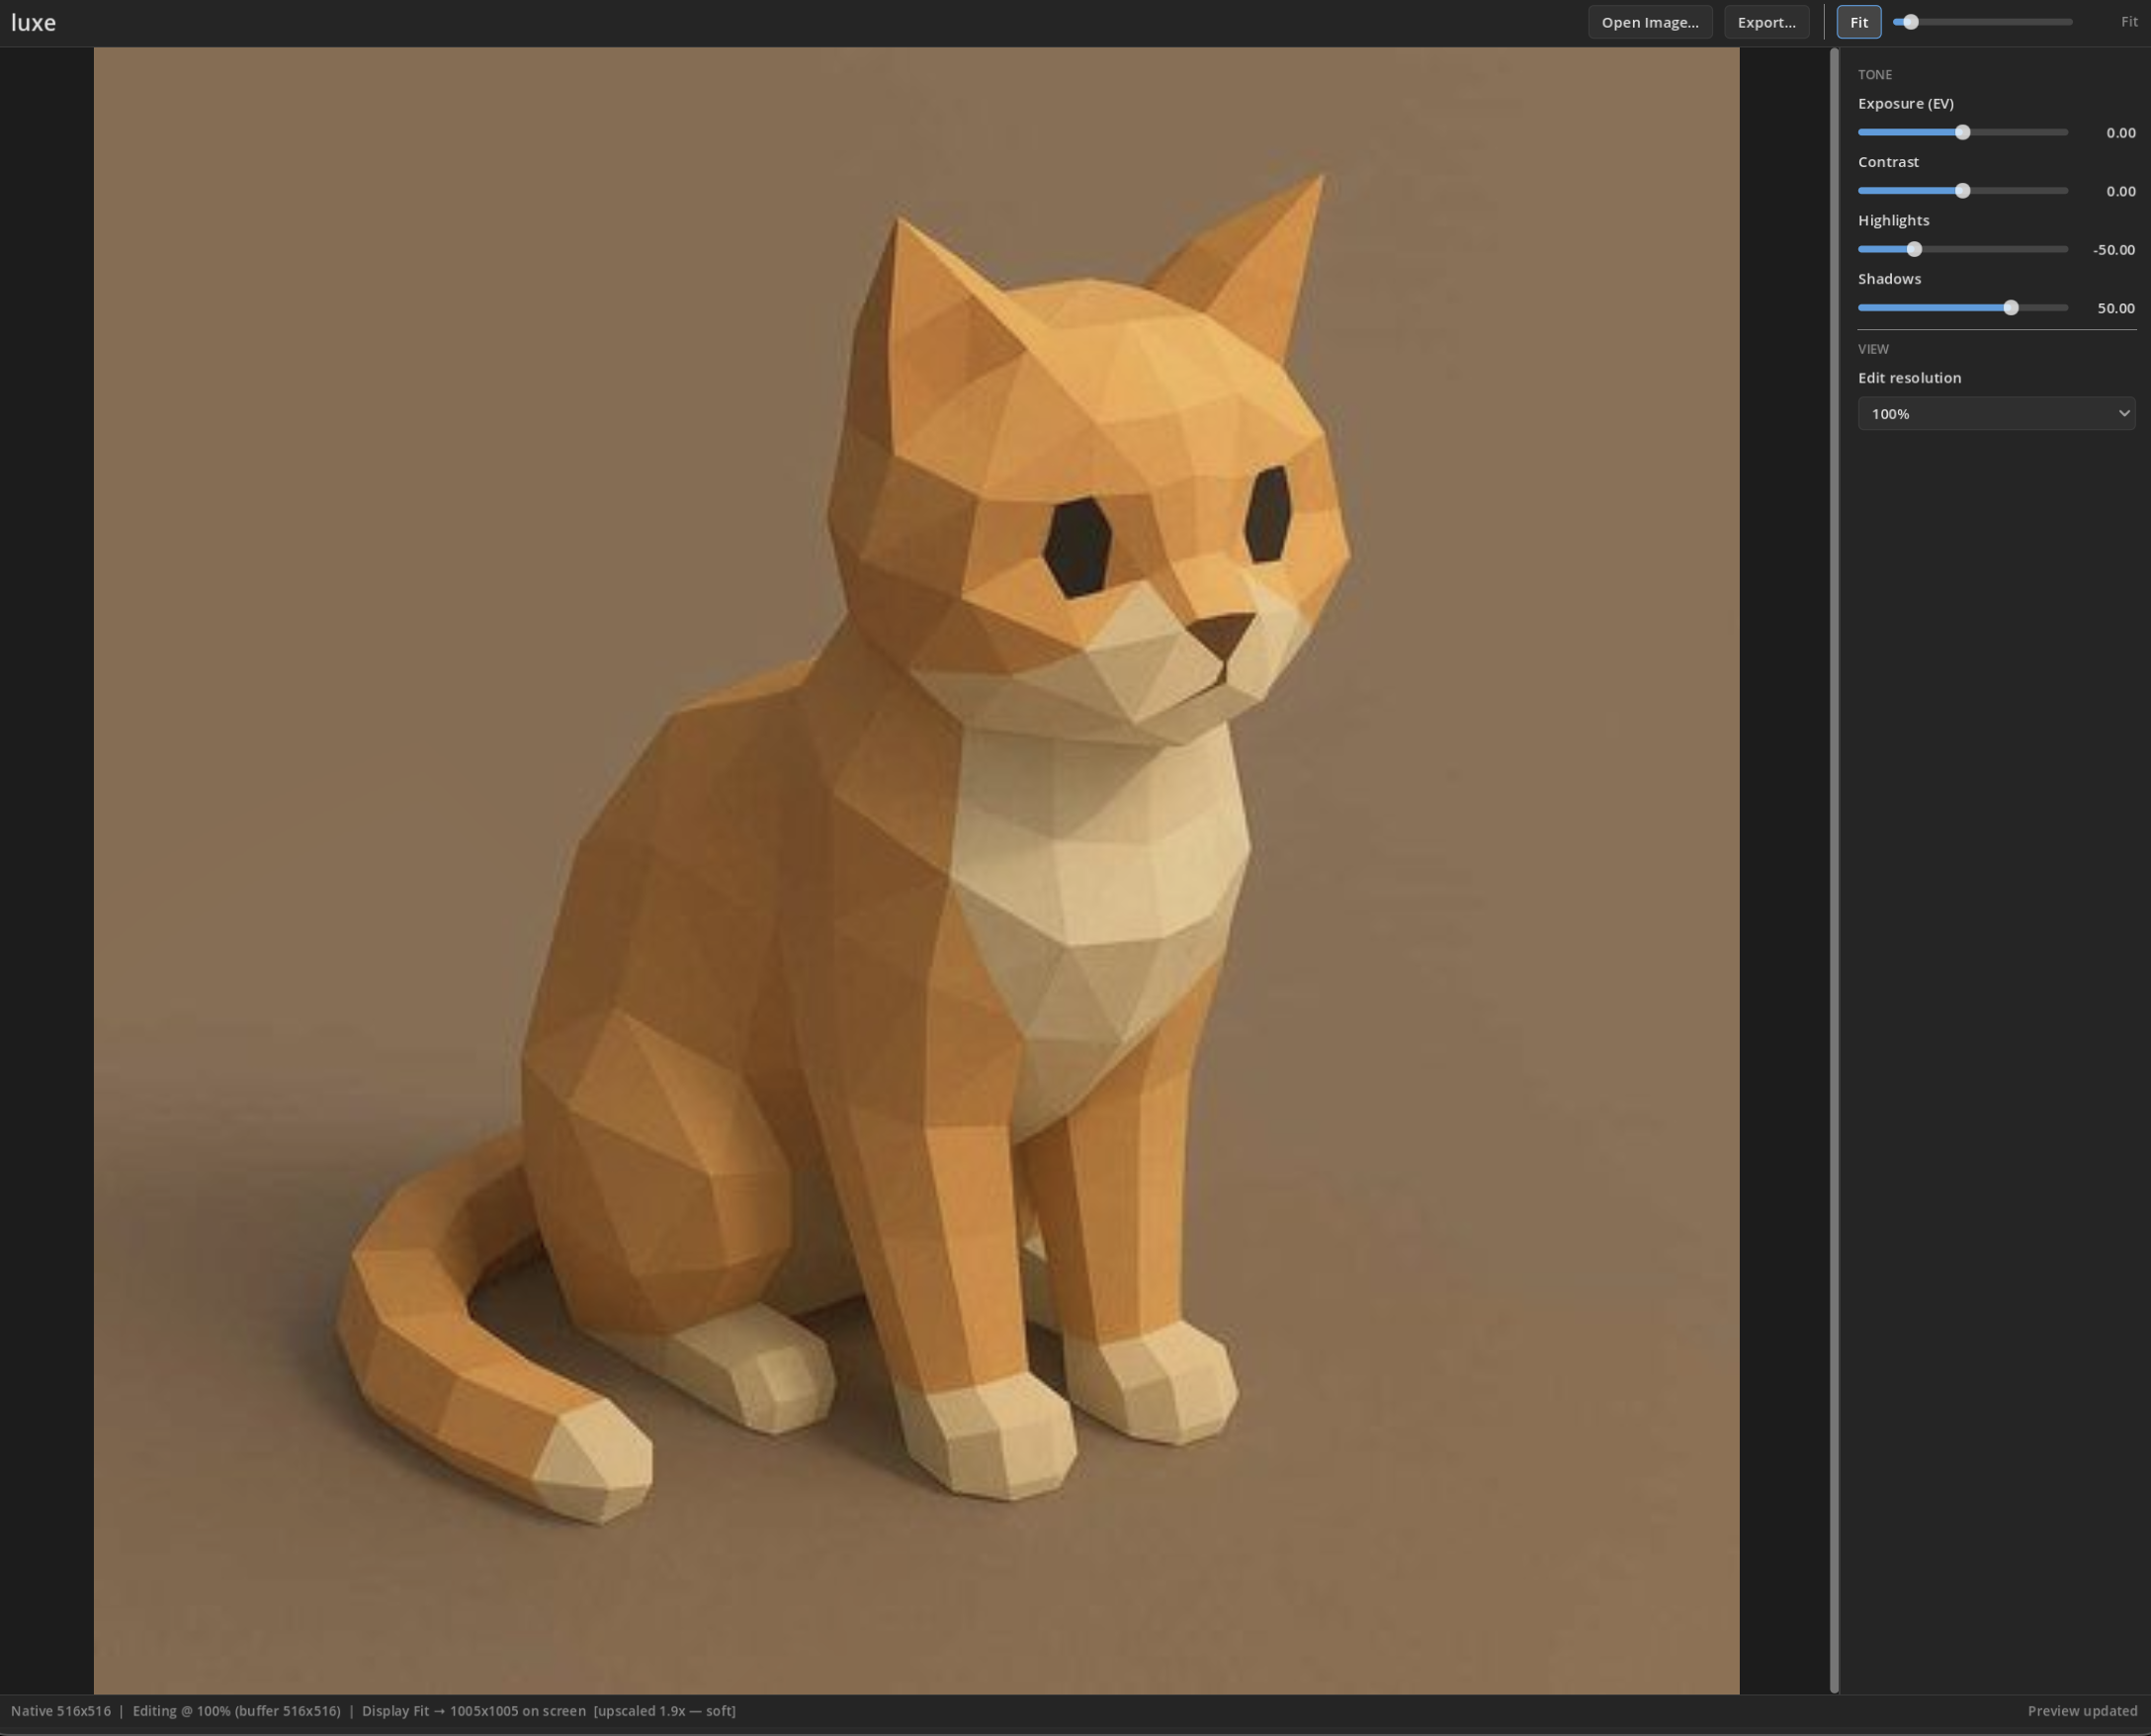Click the Native 516x516 status text
The image size is (2151, 1736).
coord(61,1711)
